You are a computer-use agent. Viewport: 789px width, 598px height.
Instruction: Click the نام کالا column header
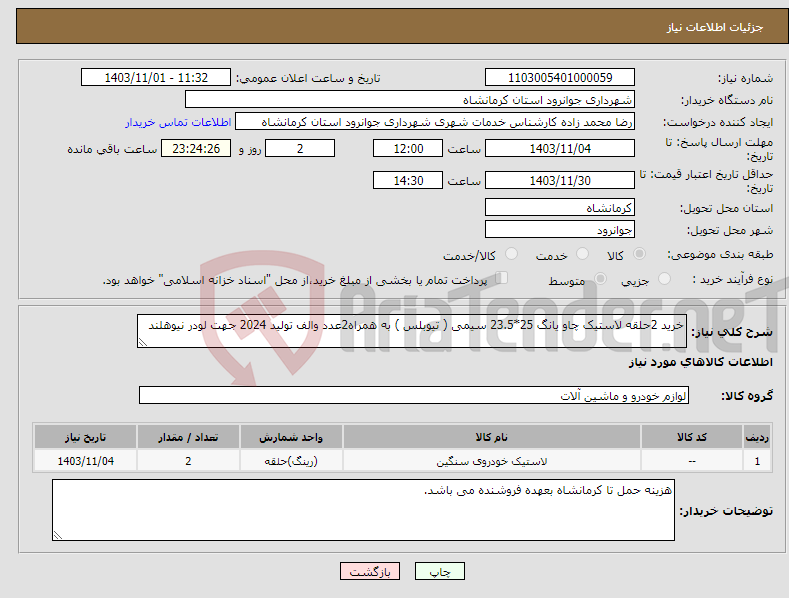click(492, 437)
